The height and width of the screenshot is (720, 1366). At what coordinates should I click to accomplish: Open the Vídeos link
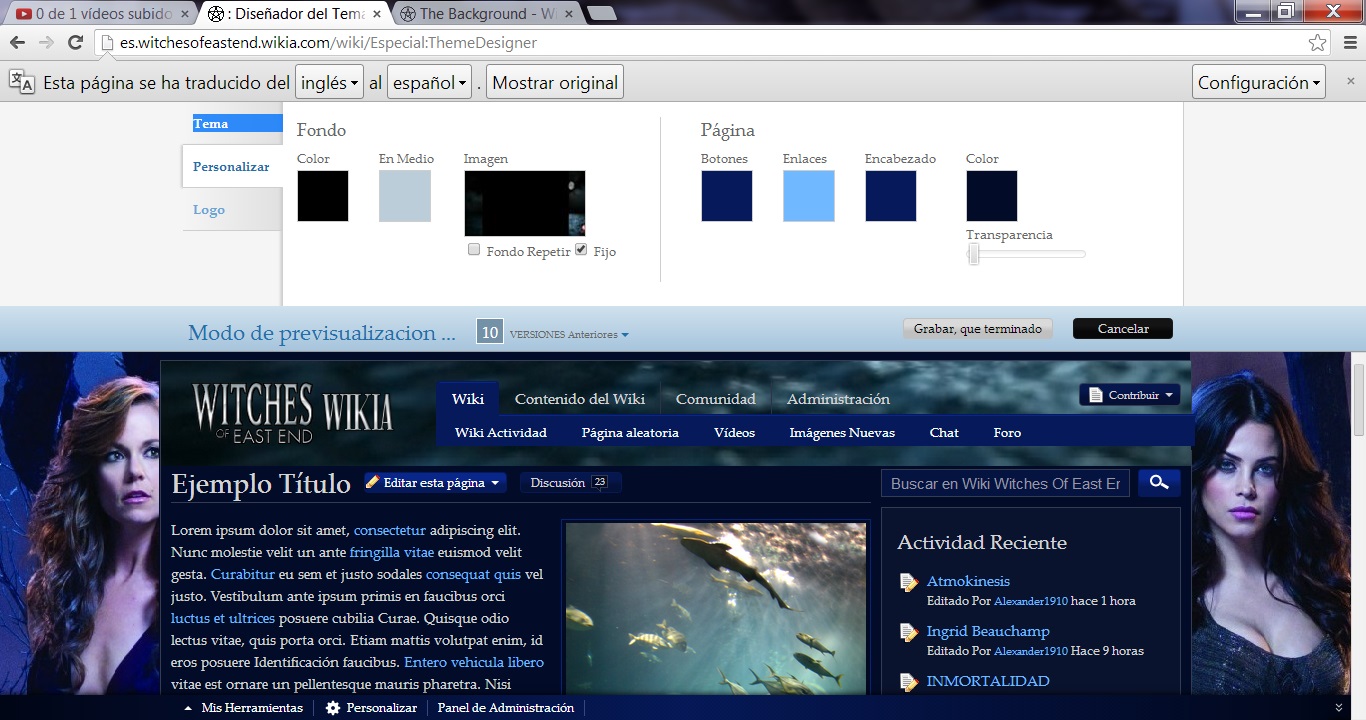(x=734, y=433)
